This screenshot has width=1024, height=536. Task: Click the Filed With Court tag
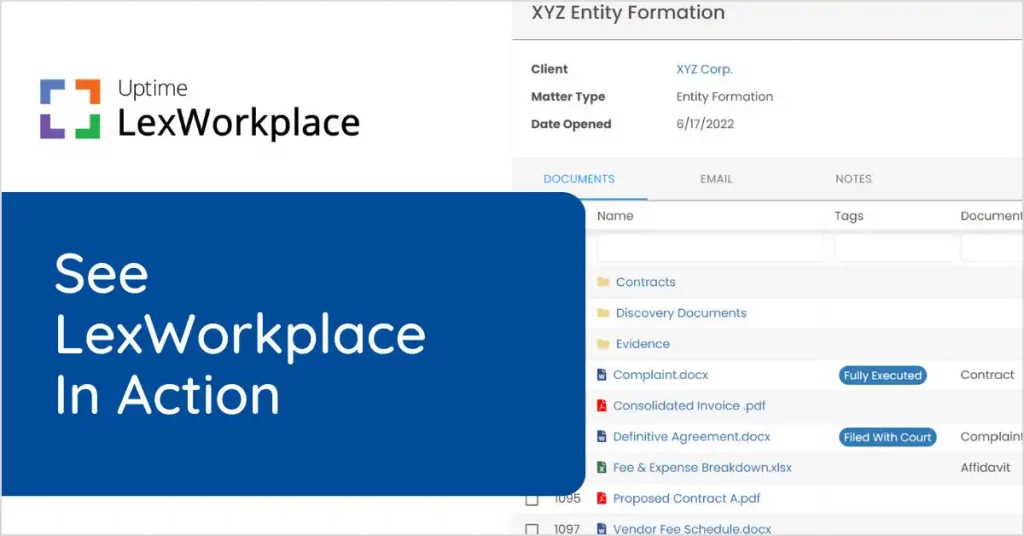click(888, 437)
